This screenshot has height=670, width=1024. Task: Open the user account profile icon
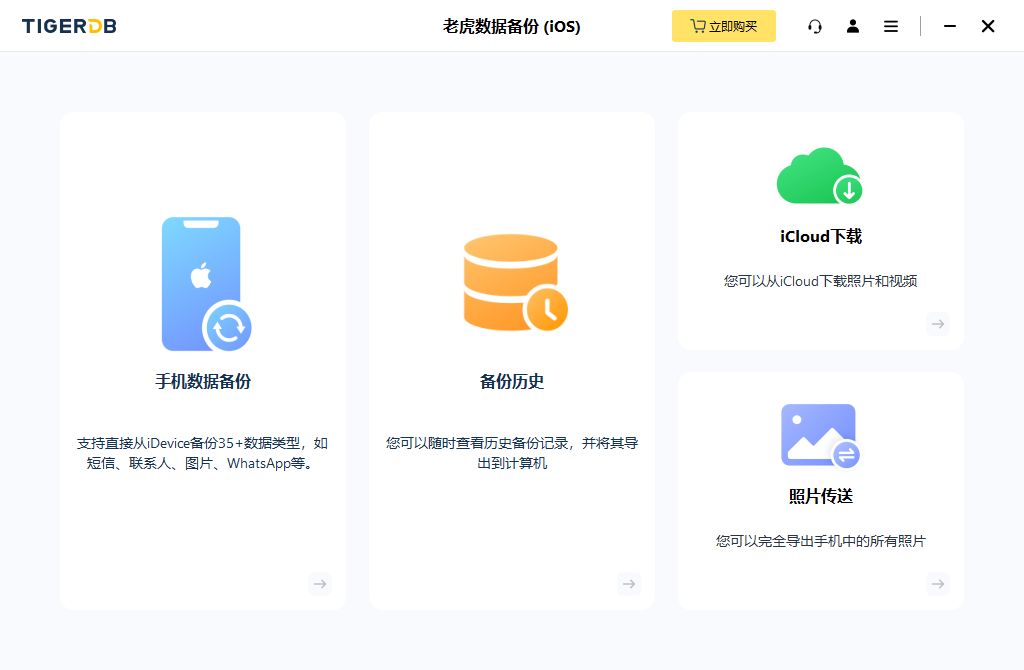click(x=853, y=26)
